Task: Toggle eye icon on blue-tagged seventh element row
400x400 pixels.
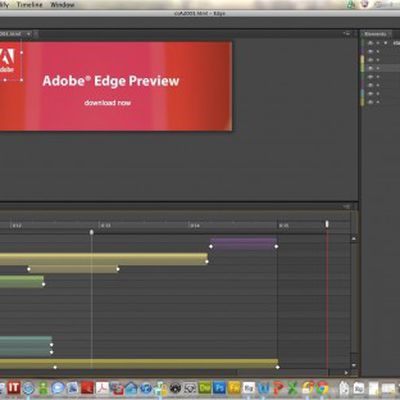Action: click(370, 94)
